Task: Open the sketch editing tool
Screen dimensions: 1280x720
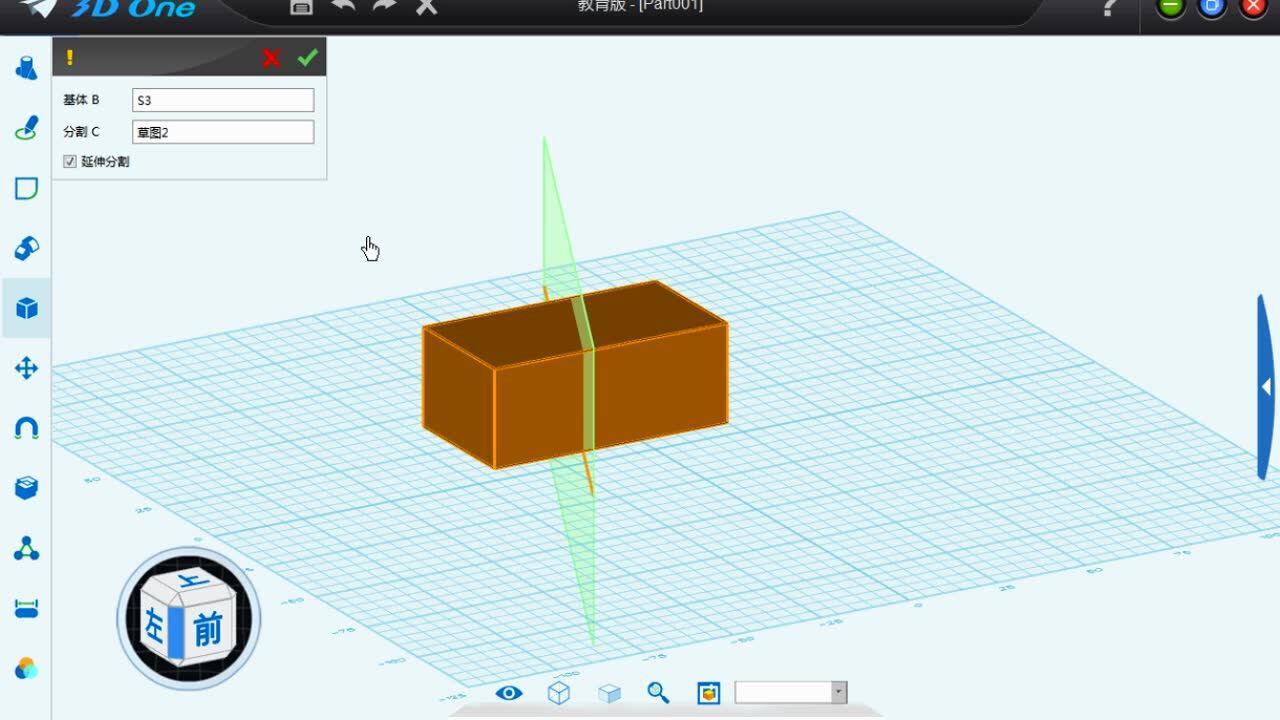Action: [x=27, y=188]
